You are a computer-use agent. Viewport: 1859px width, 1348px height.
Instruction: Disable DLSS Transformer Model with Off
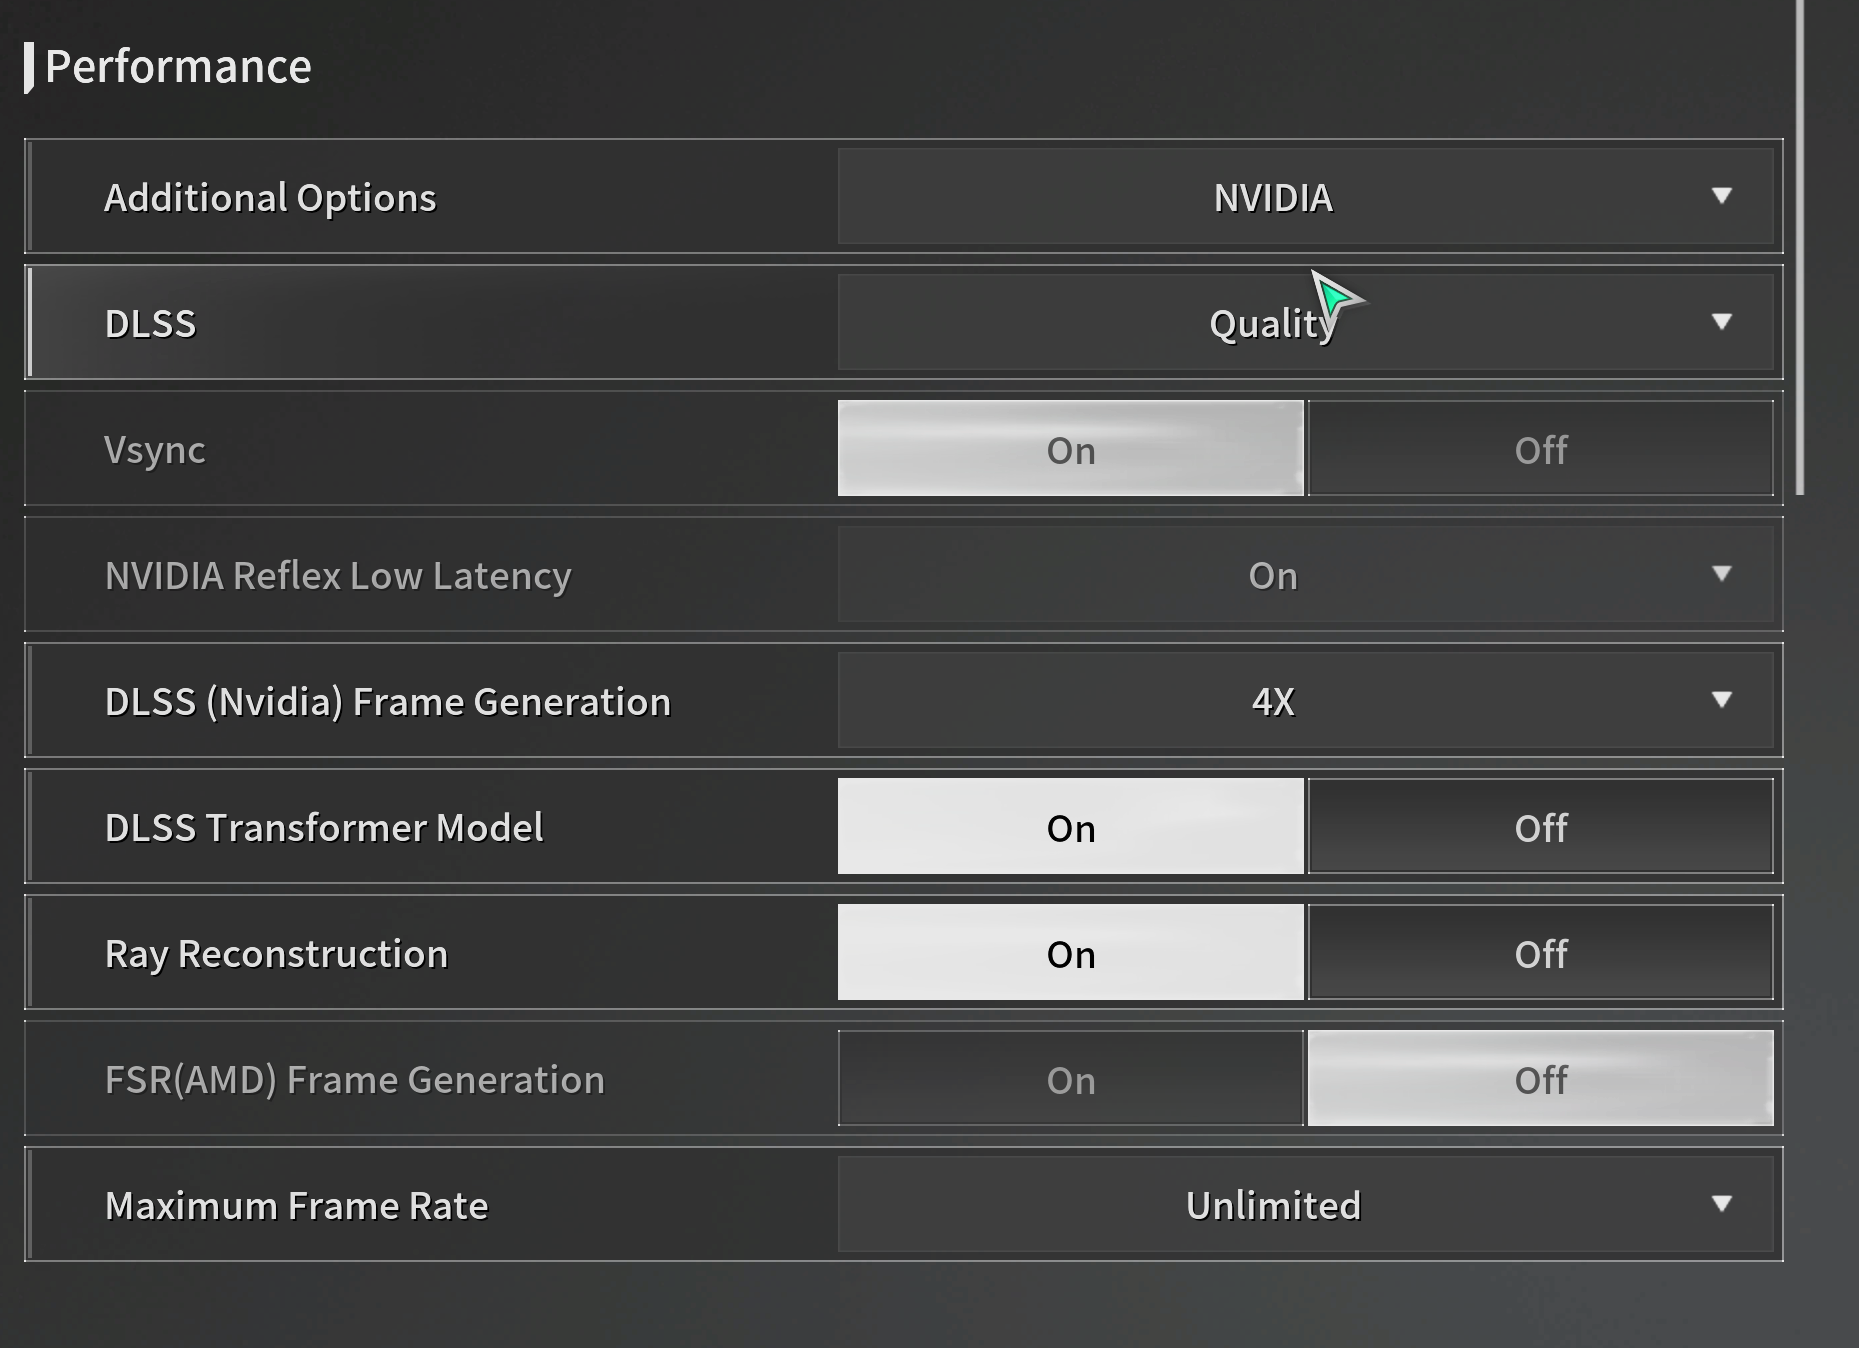pos(1540,826)
